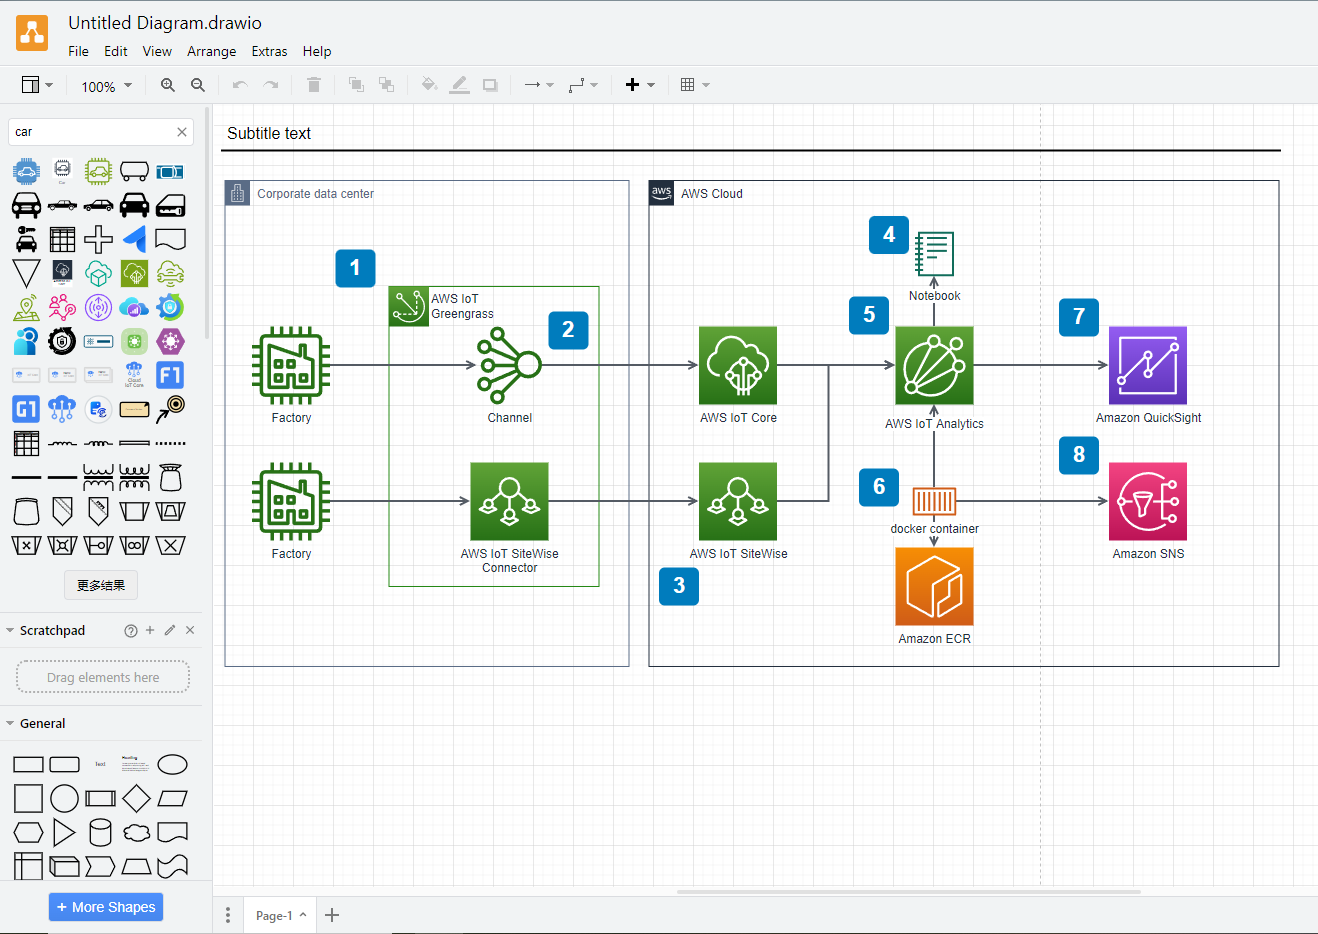Click the delete trash can icon
The height and width of the screenshot is (934, 1318).
(x=314, y=85)
